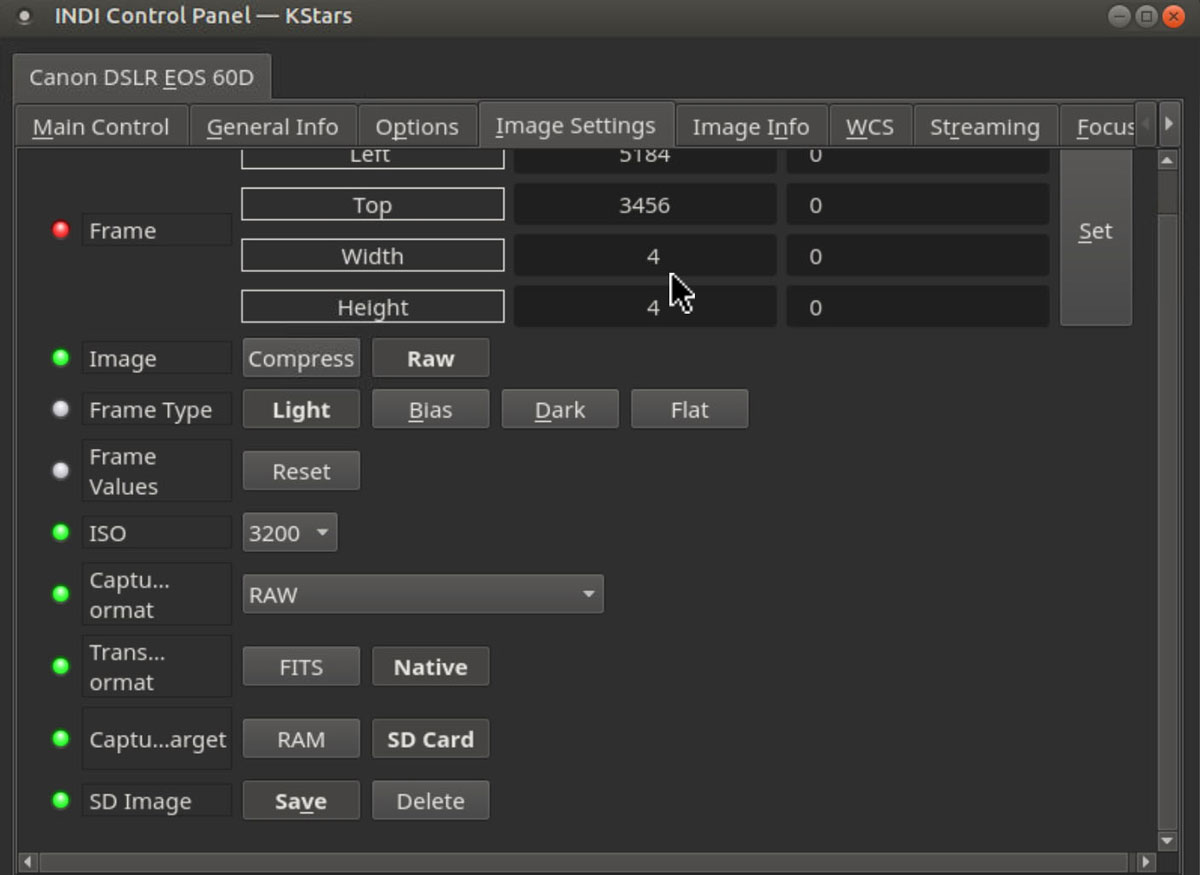Set frame type to Flat
Image resolution: width=1200 pixels, height=875 pixels.
tap(690, 409)
